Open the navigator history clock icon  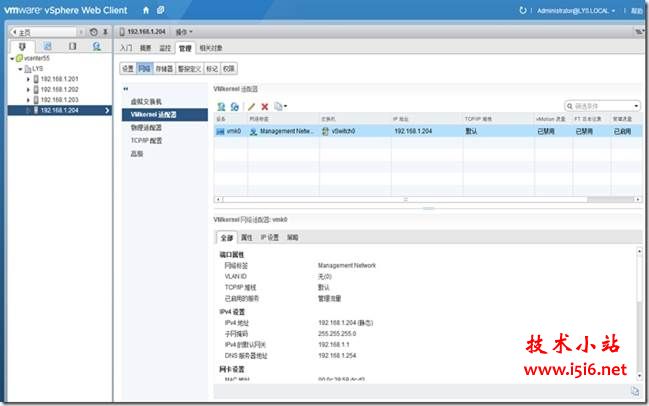pyautogui.click(x=94, y=32)
